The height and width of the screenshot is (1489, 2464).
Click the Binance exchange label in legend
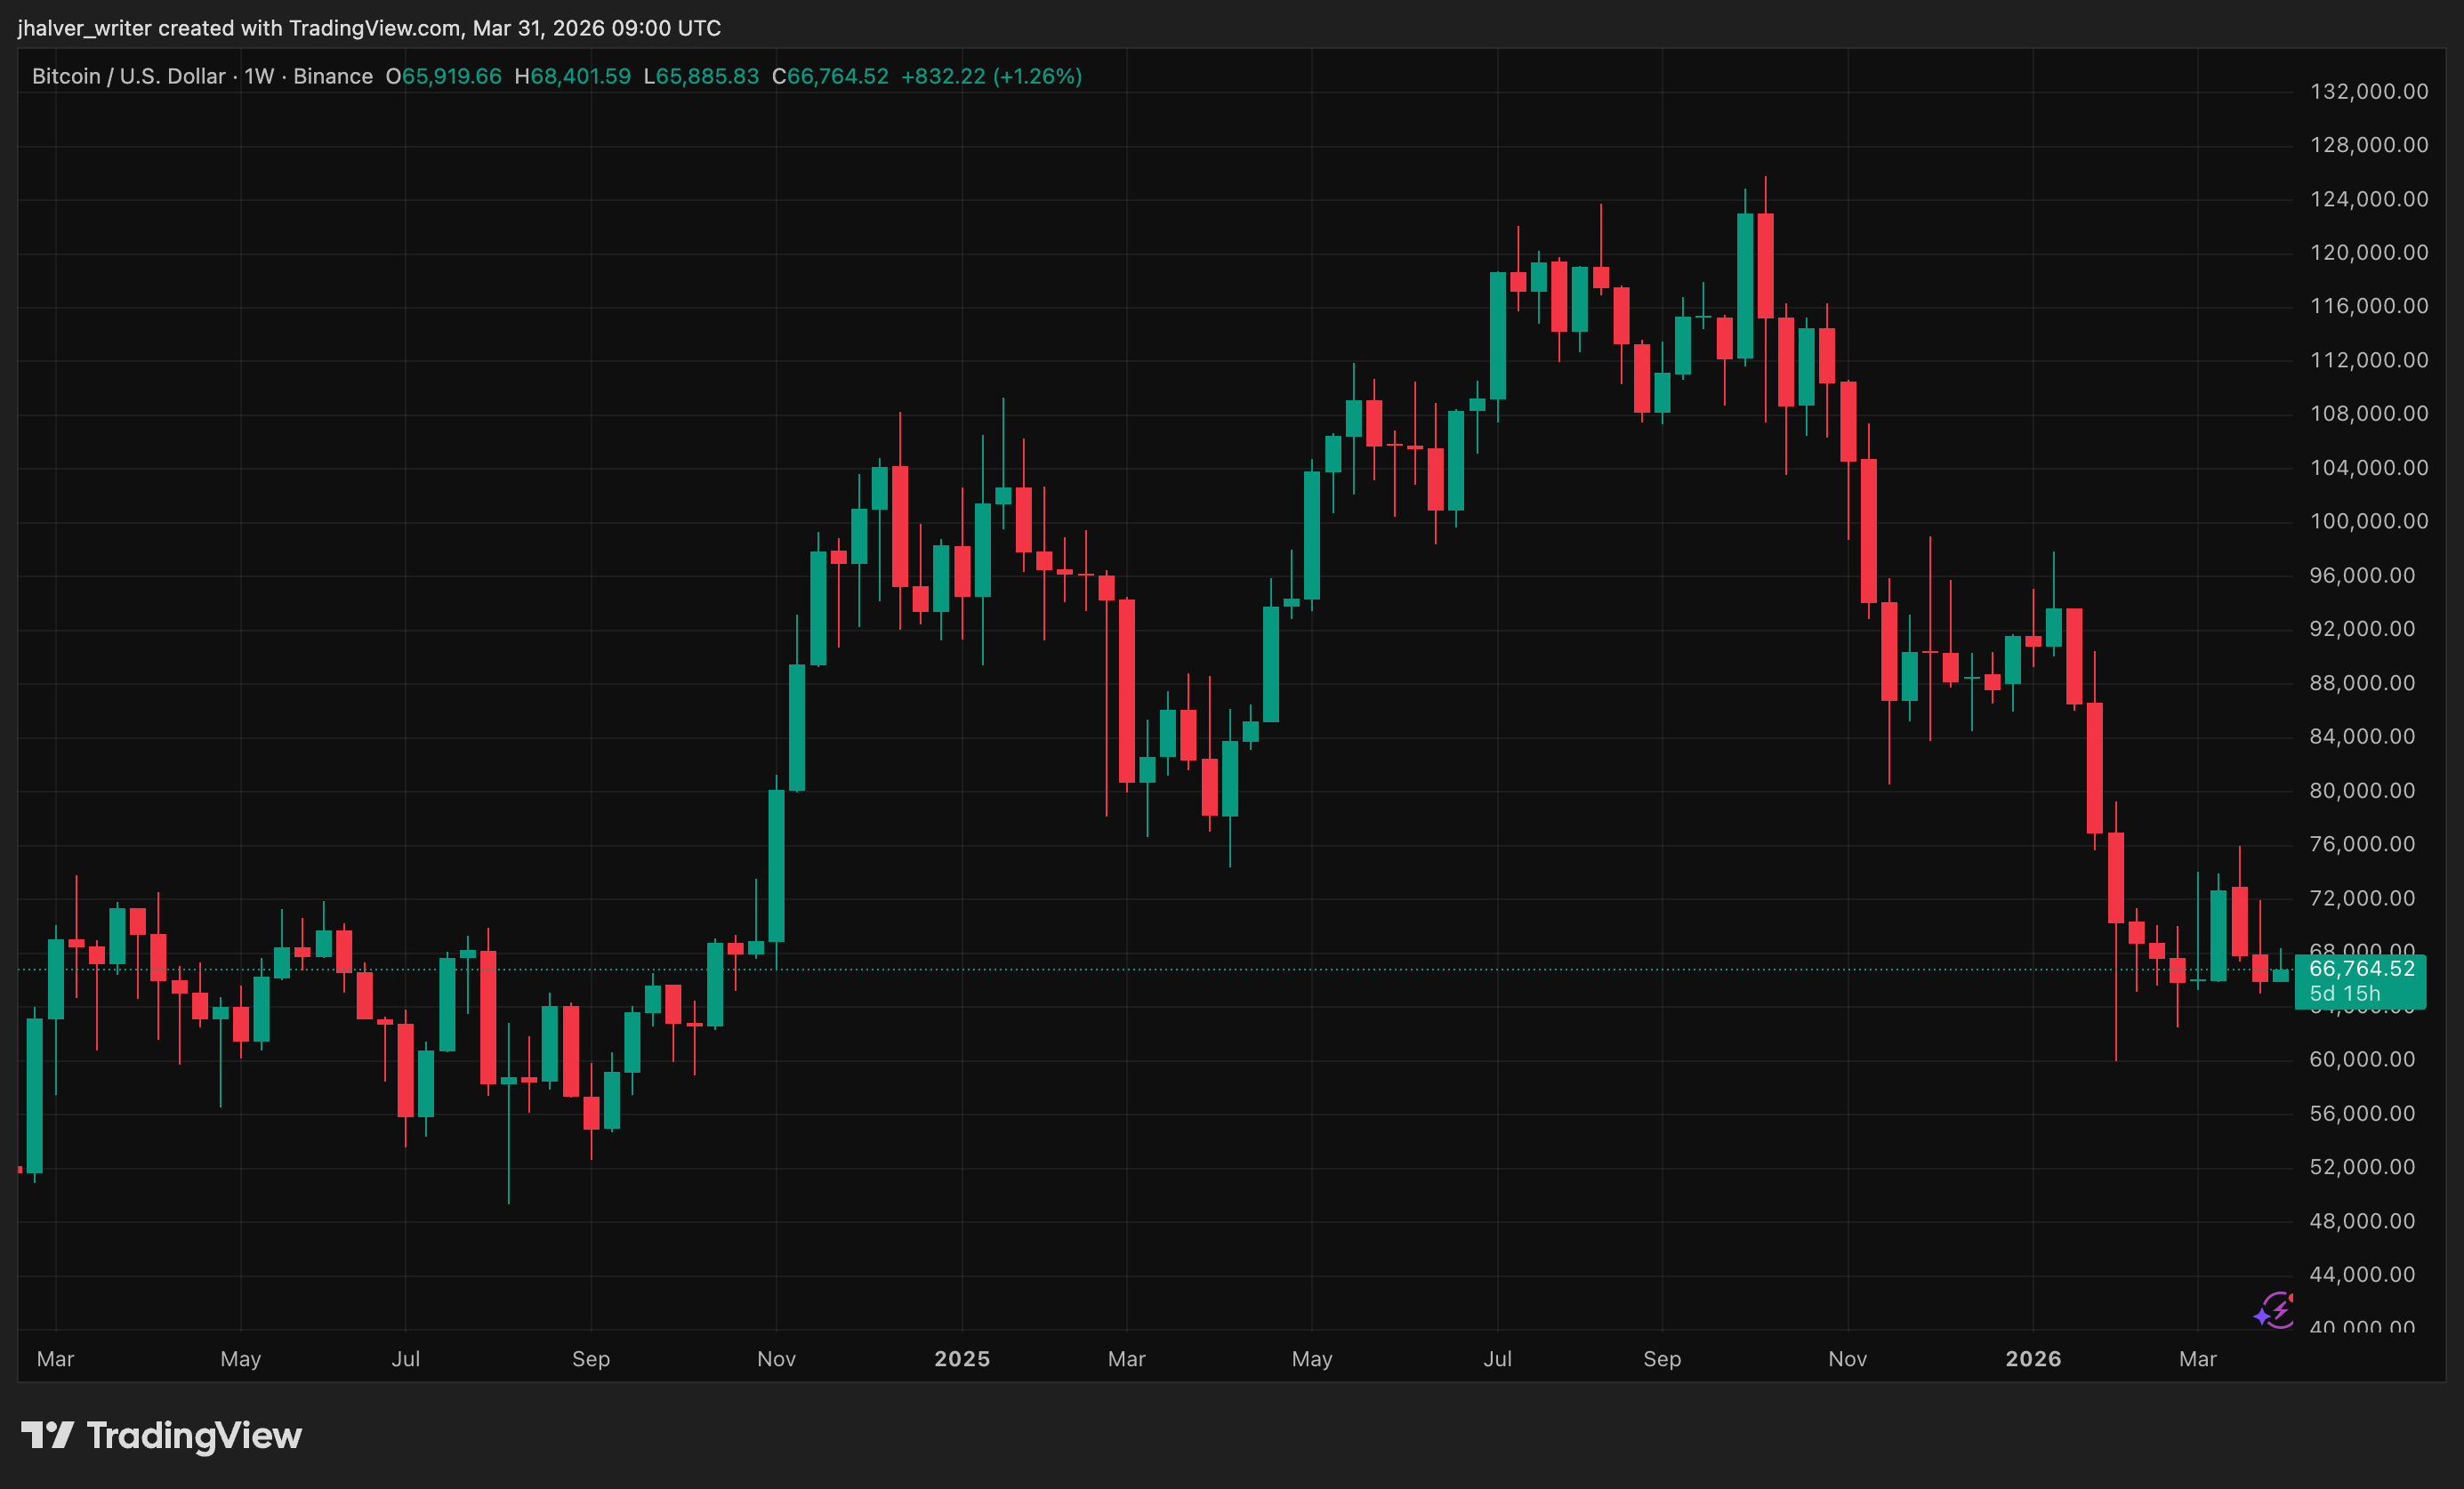tap(332, 76)
